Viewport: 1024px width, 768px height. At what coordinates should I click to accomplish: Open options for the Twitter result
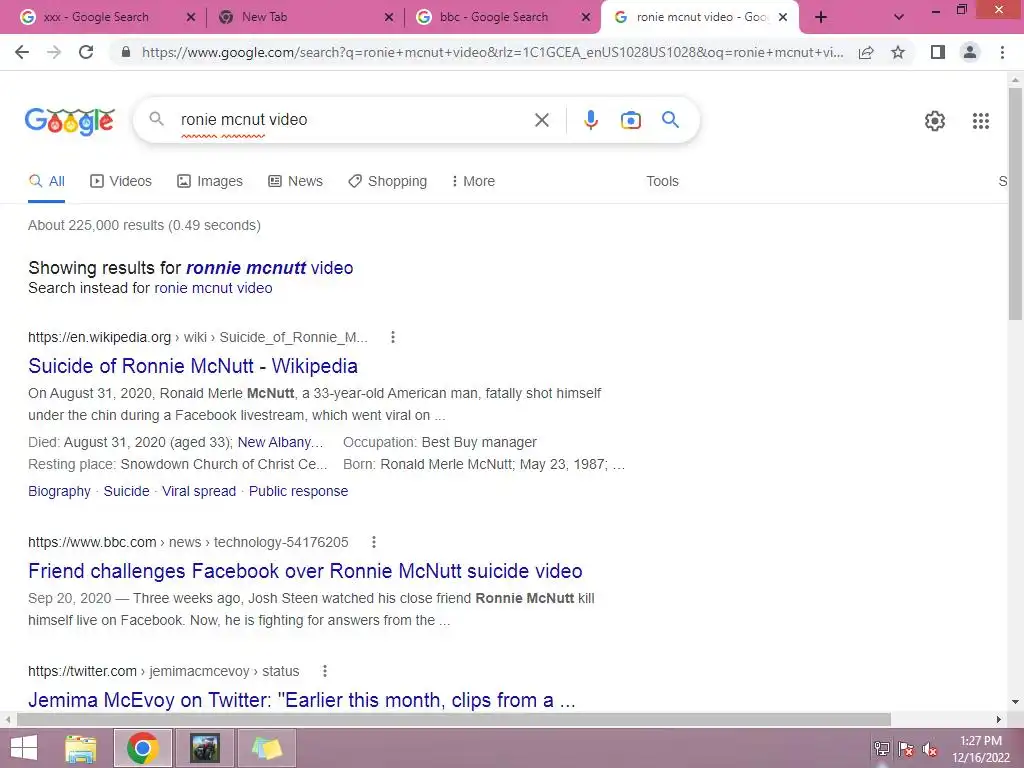click(x=325, y=671)
